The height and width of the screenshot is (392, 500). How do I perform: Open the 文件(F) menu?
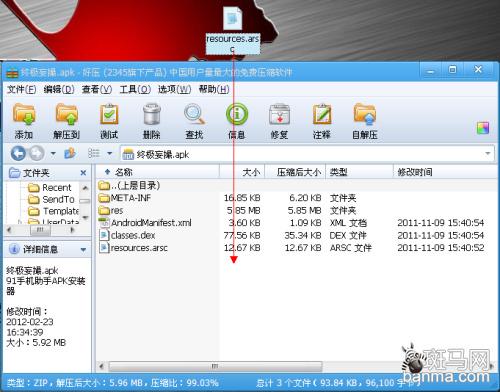click(x=21, y=89)
